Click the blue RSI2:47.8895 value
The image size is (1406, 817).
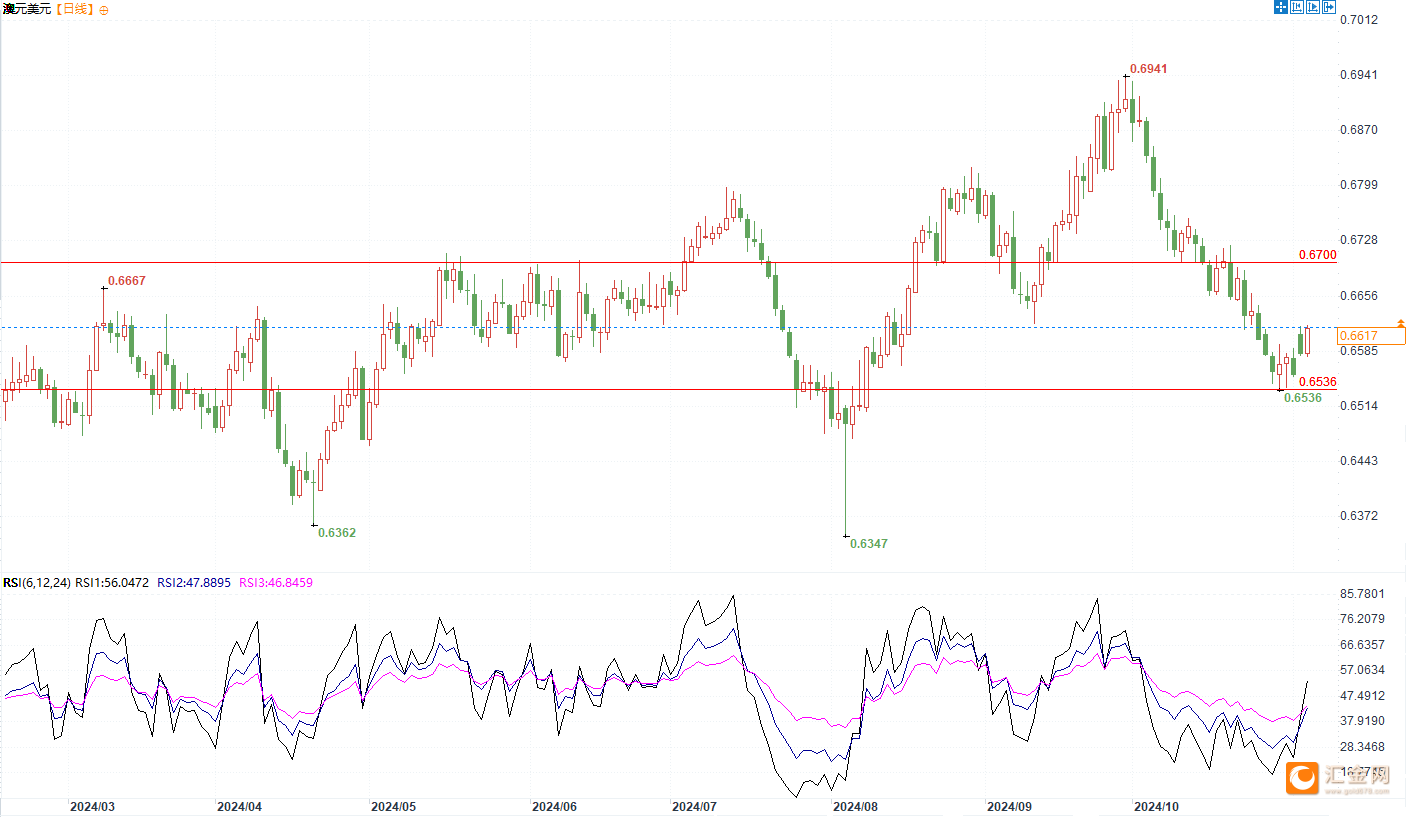tap(194, 583)
